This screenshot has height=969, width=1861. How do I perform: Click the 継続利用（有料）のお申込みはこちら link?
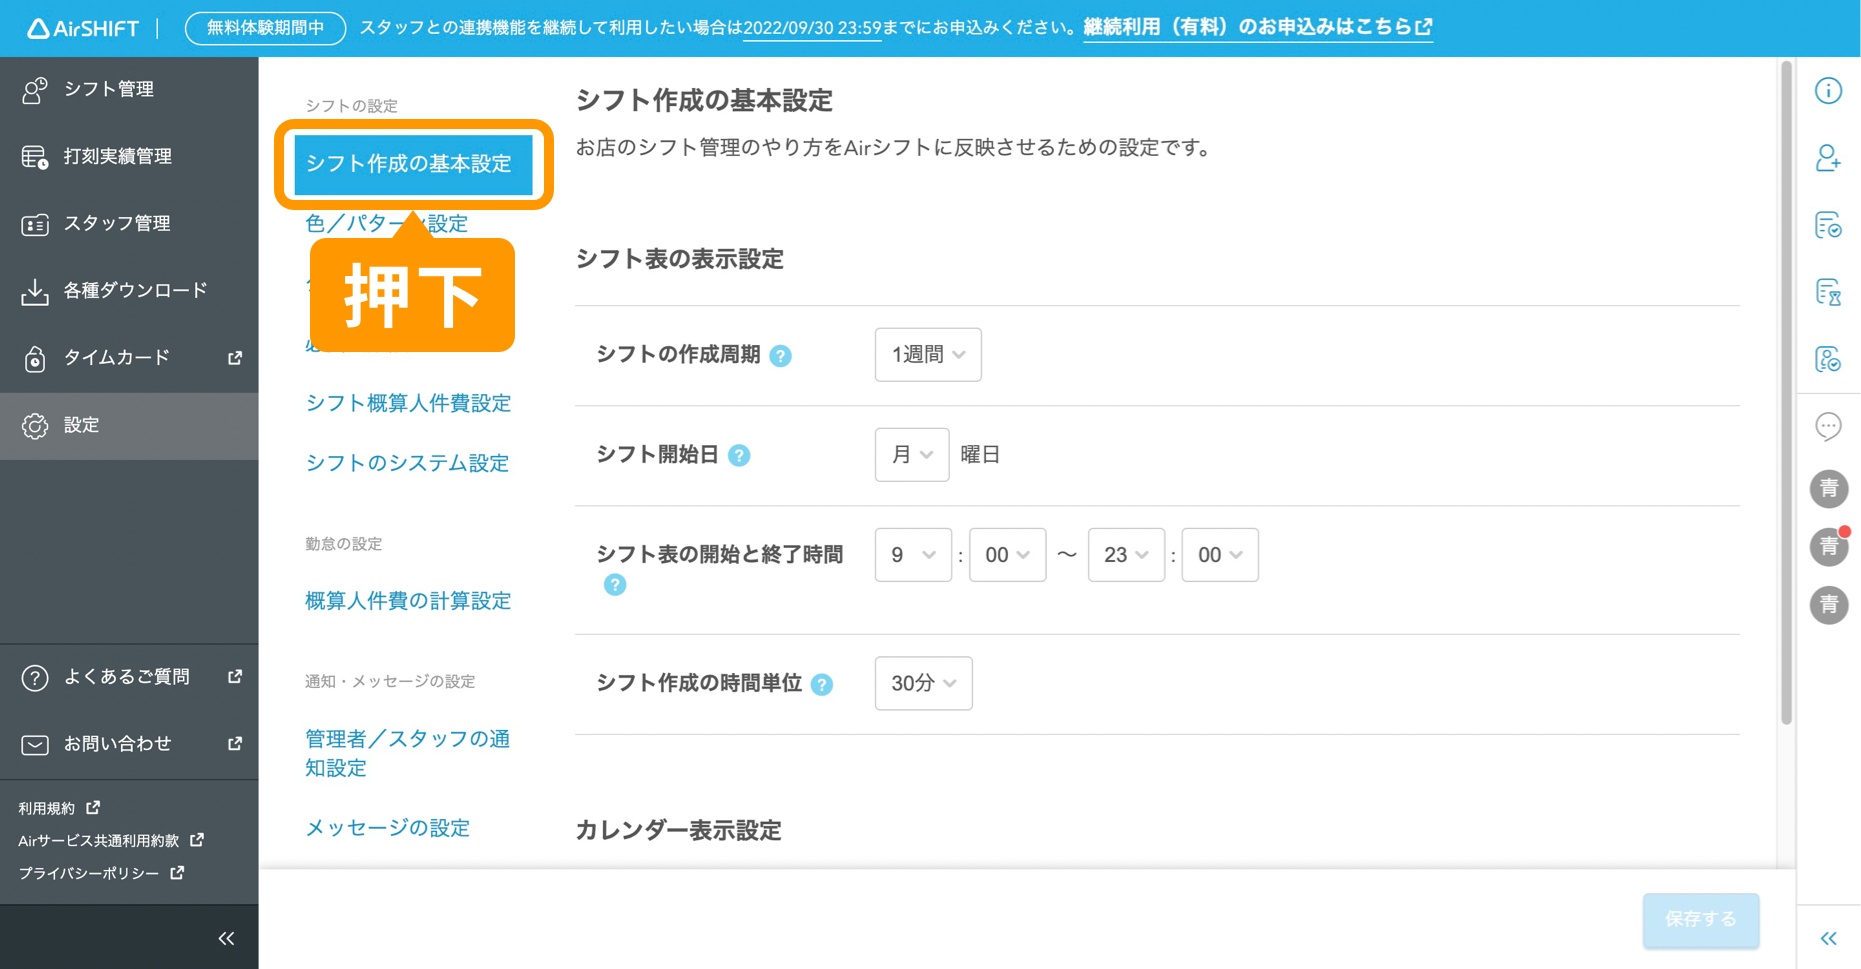tap(1257, 27)
